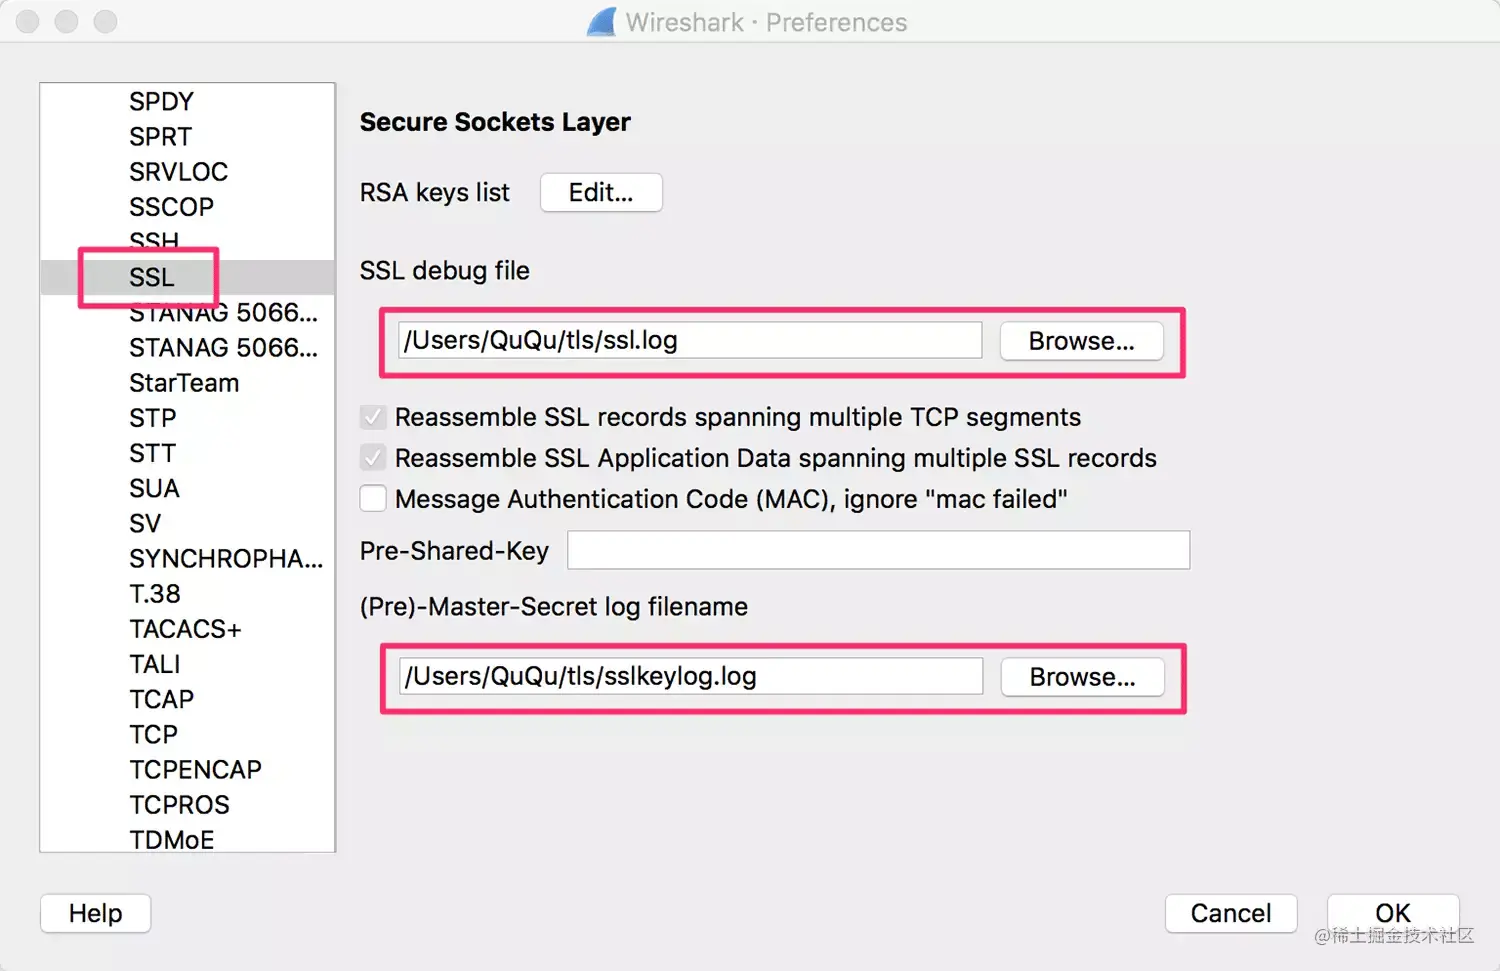Focus the Pre-Shared-Key text field
This screenshot has width=1500, height=971.
click(878, 550)
